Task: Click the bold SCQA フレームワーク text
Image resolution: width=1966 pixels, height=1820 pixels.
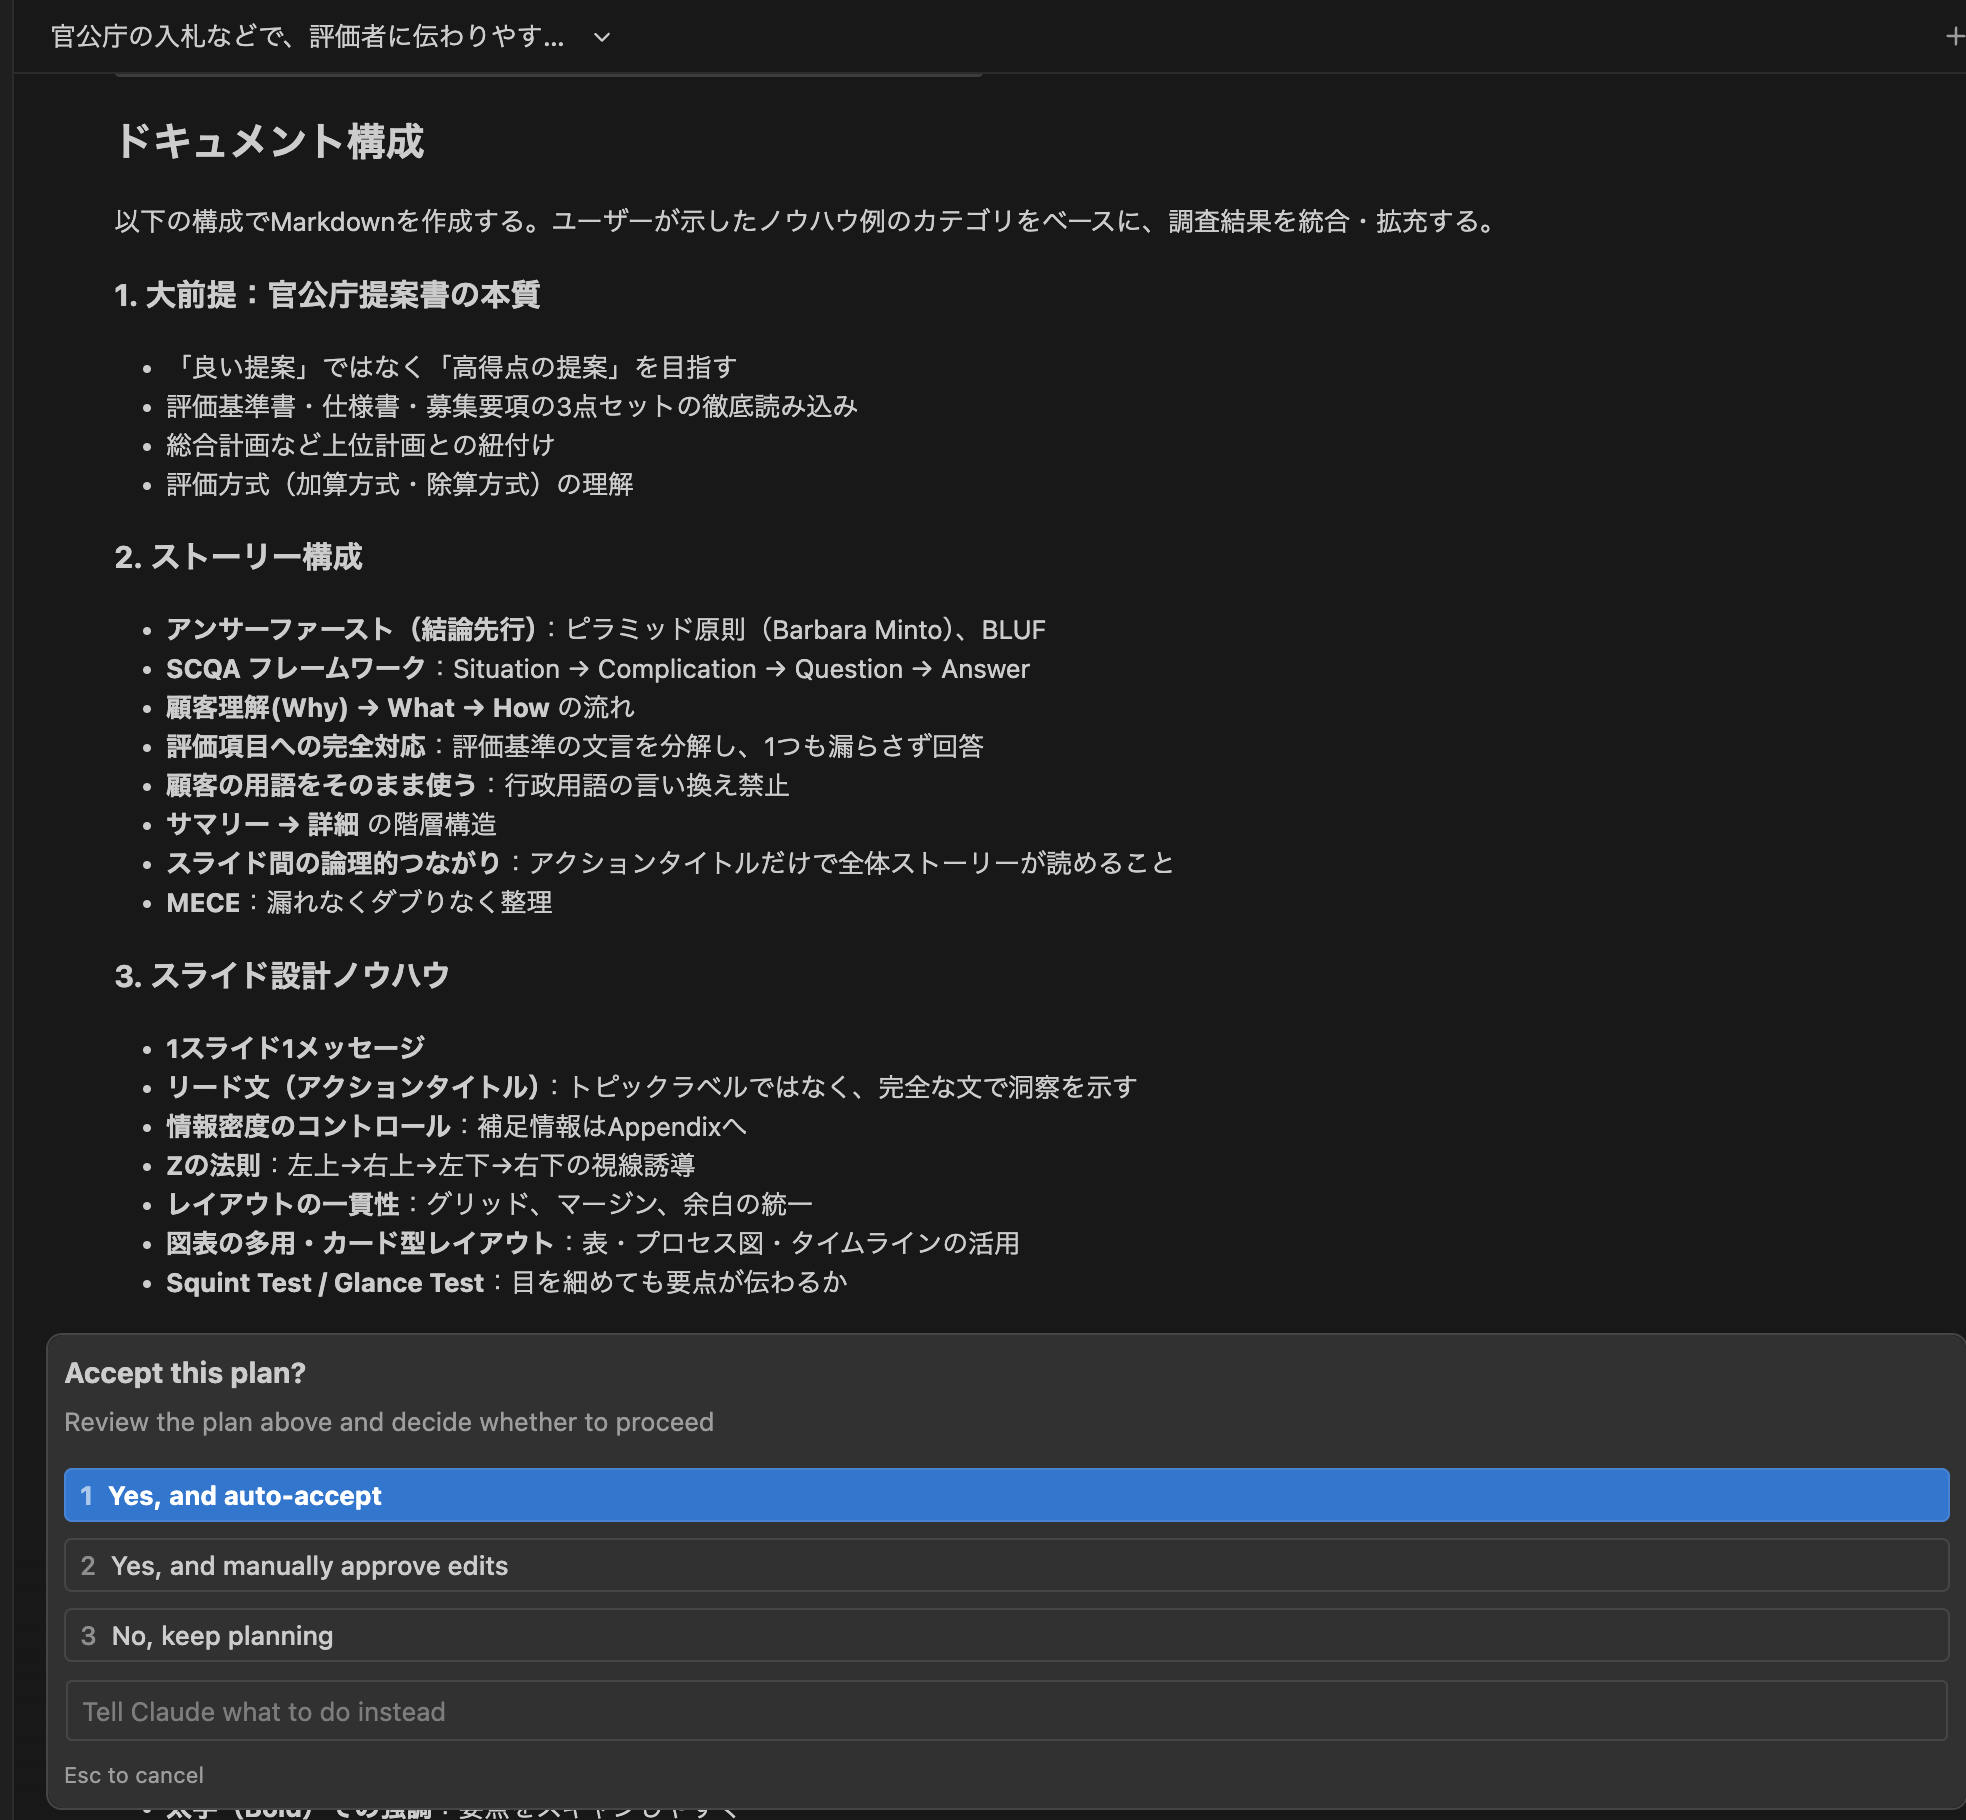Action: (295, 668)
